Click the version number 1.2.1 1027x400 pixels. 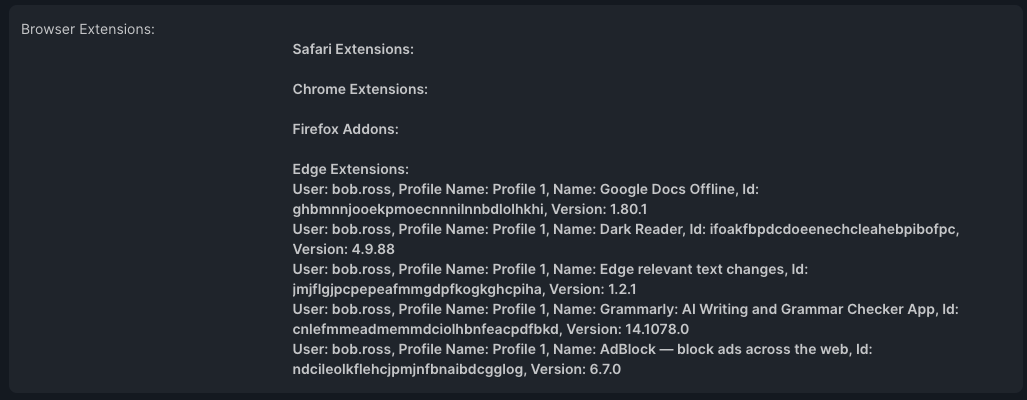[622, 289]
